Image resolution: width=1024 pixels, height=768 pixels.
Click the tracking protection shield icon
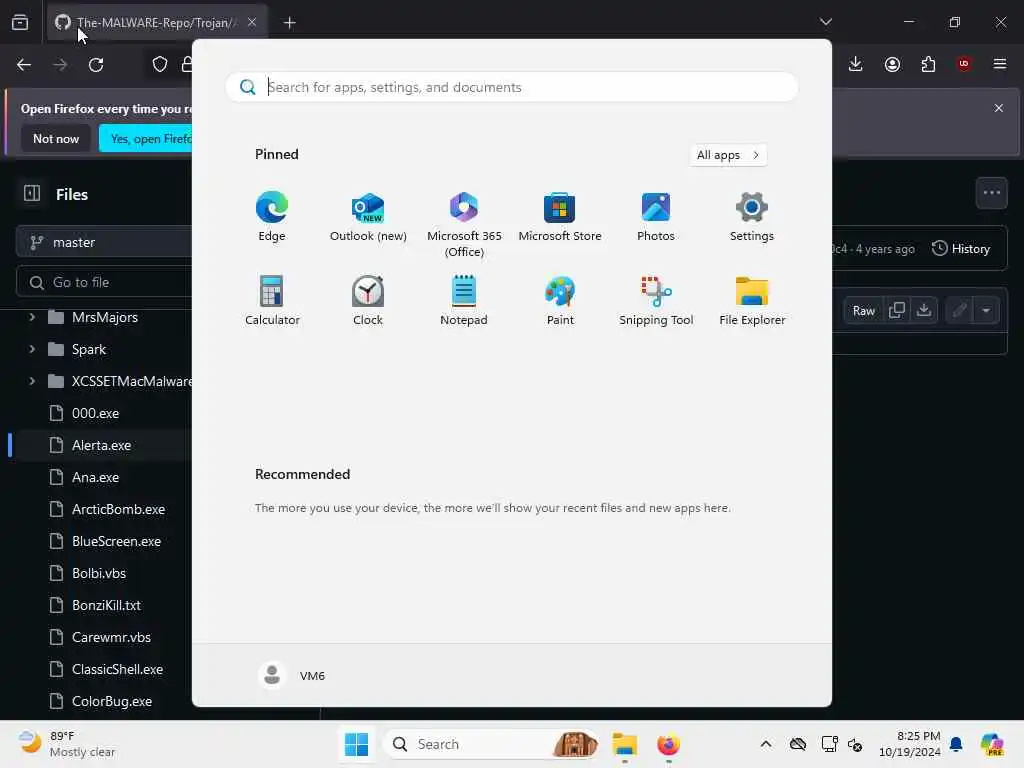(160, 64)
